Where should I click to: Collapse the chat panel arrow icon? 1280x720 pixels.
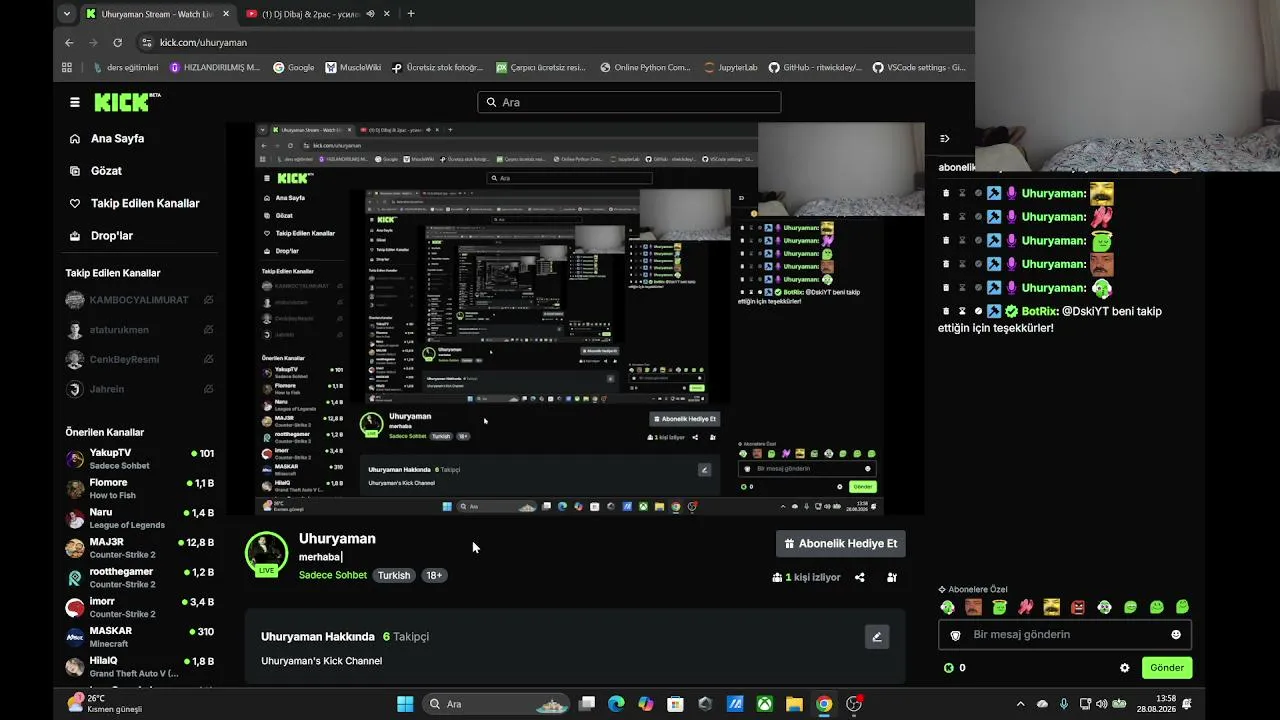click(x=945, y=139)
